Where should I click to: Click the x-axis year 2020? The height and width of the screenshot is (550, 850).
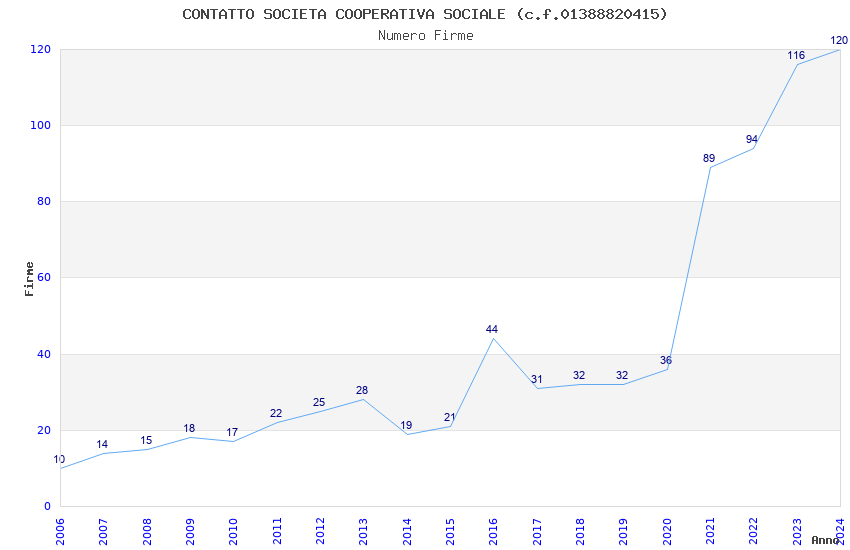pyautogui.click(x=667, y=531)
